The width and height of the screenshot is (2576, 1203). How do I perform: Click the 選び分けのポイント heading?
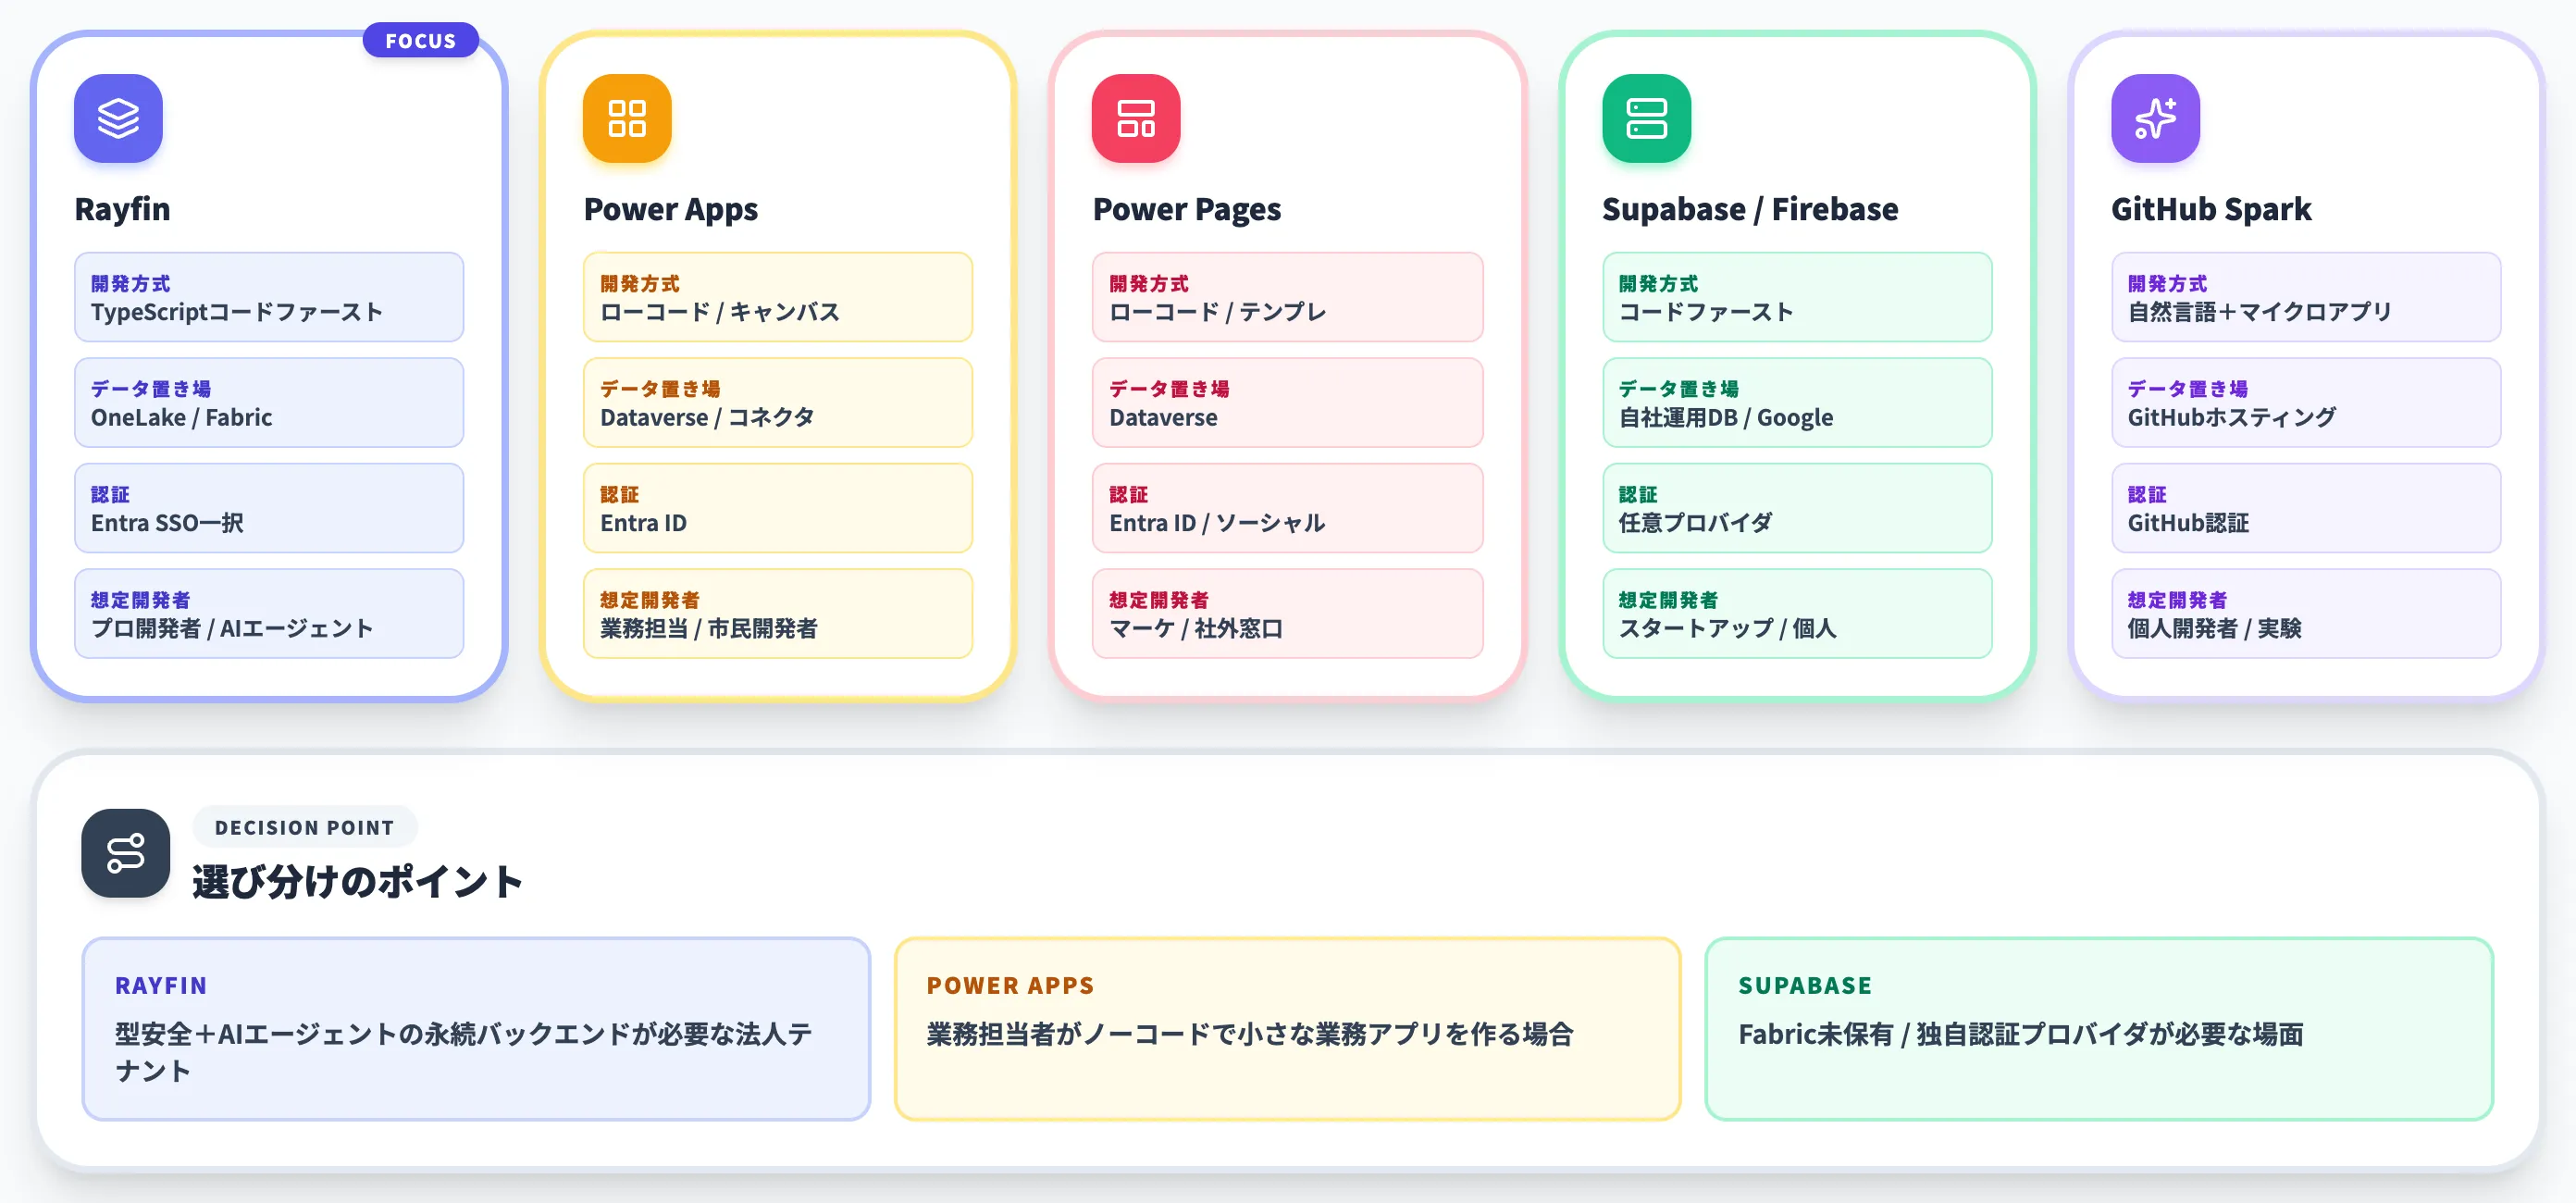(358, 881)
